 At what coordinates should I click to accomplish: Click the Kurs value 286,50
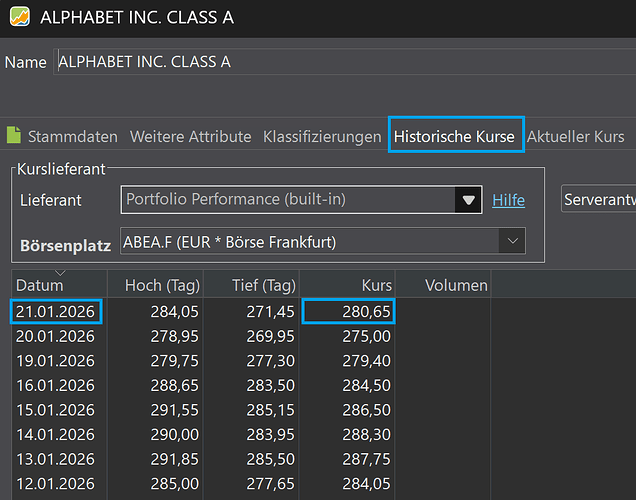coord(366,410)
